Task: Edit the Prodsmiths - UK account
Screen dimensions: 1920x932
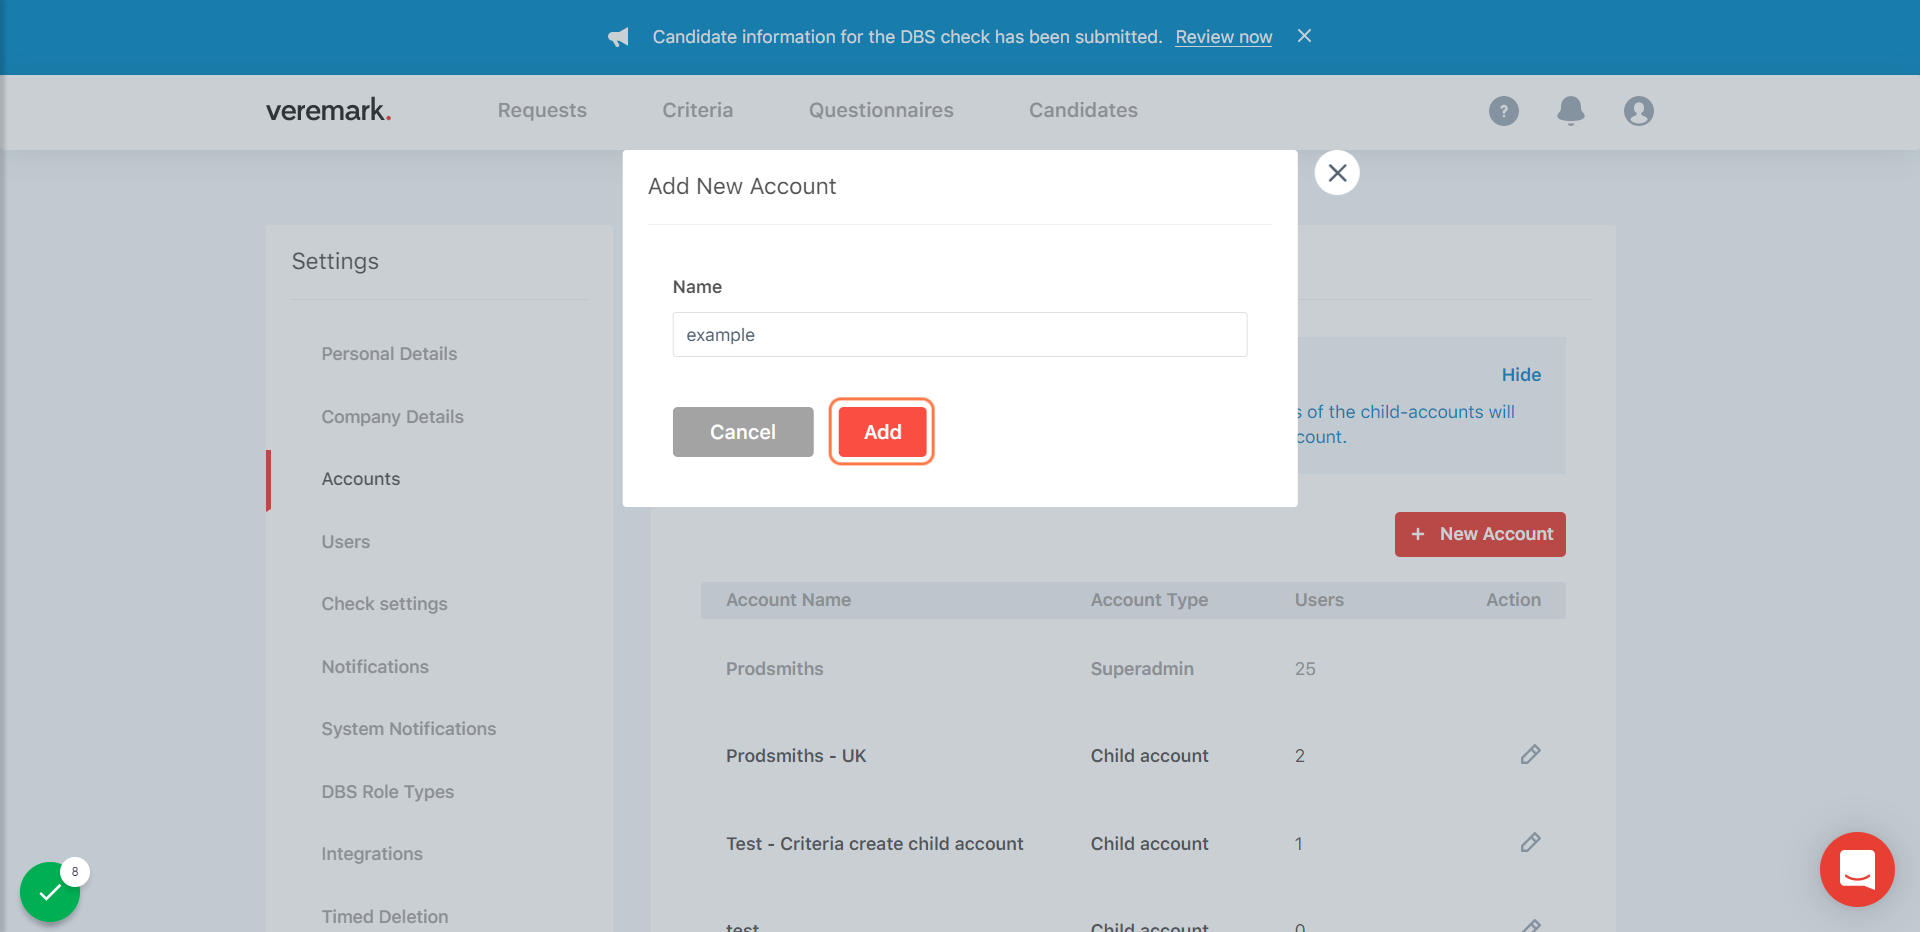Action: click(x=1530, y=755)
